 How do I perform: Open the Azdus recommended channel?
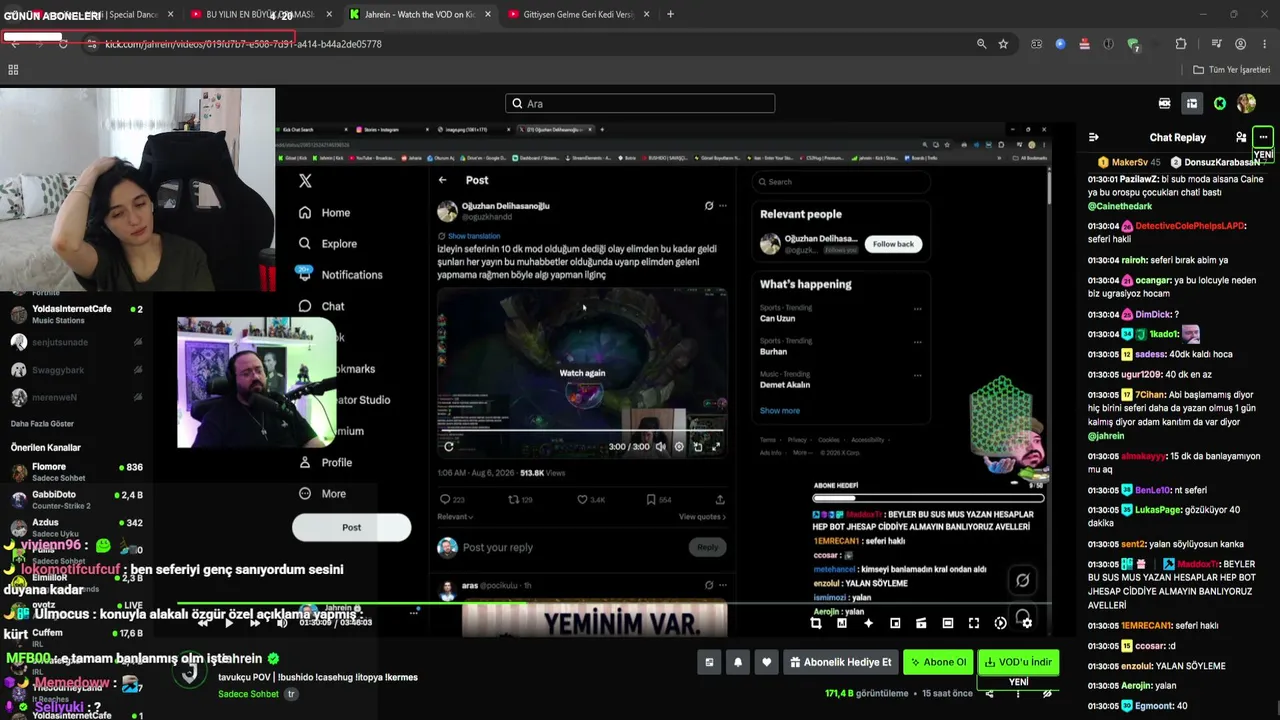(76, 528)
